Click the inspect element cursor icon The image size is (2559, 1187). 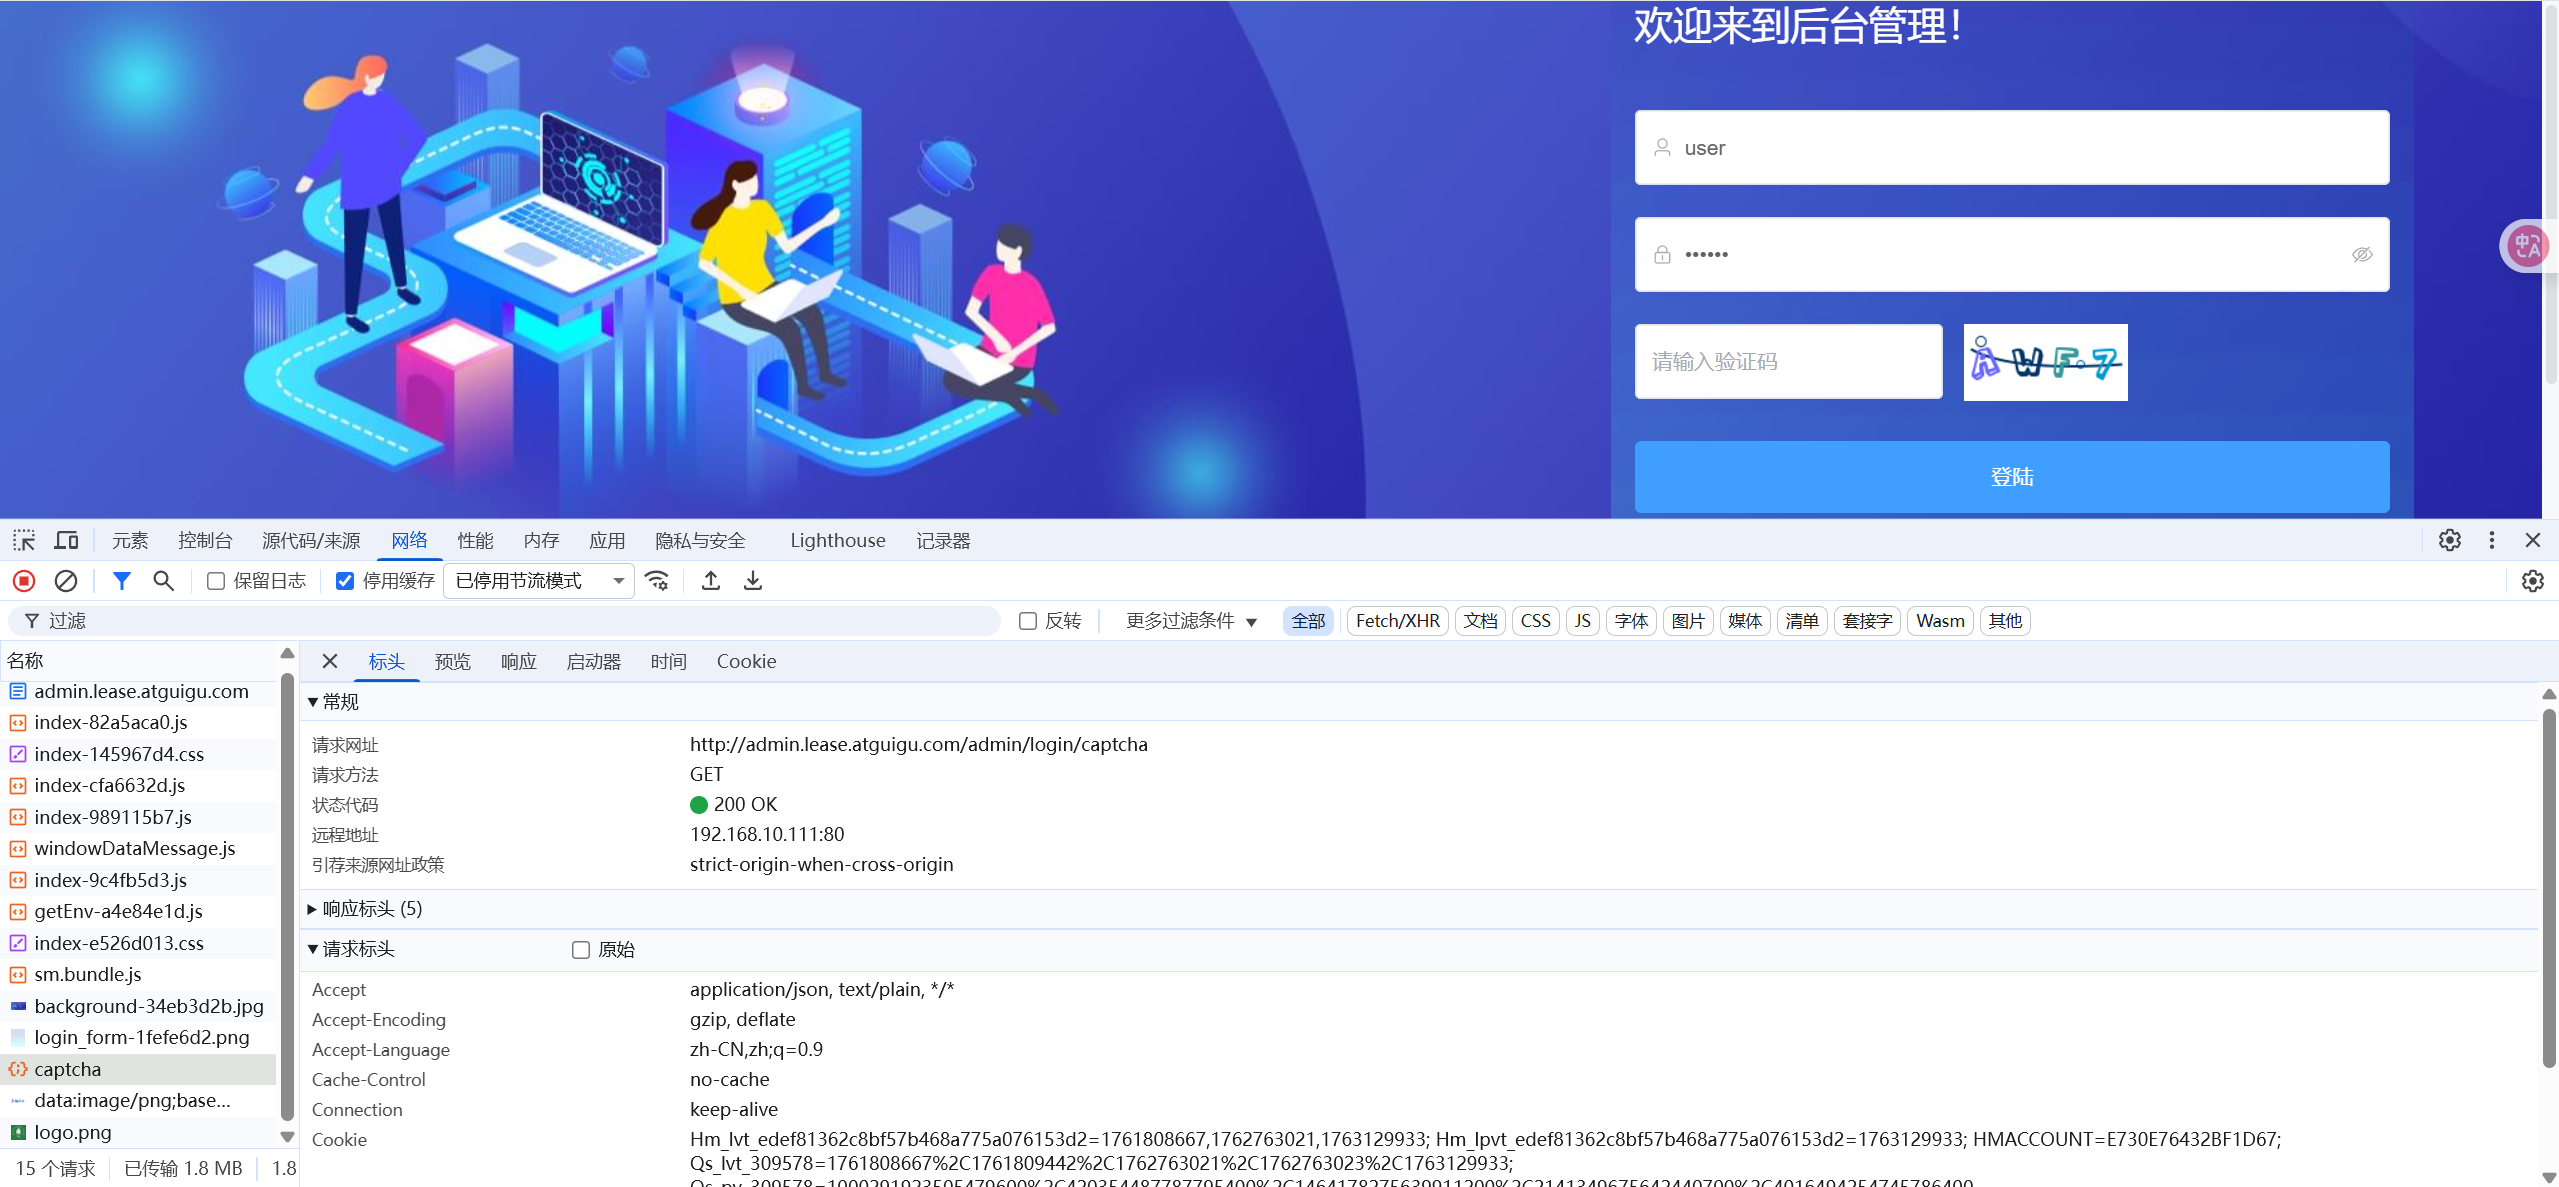(23, 540)
